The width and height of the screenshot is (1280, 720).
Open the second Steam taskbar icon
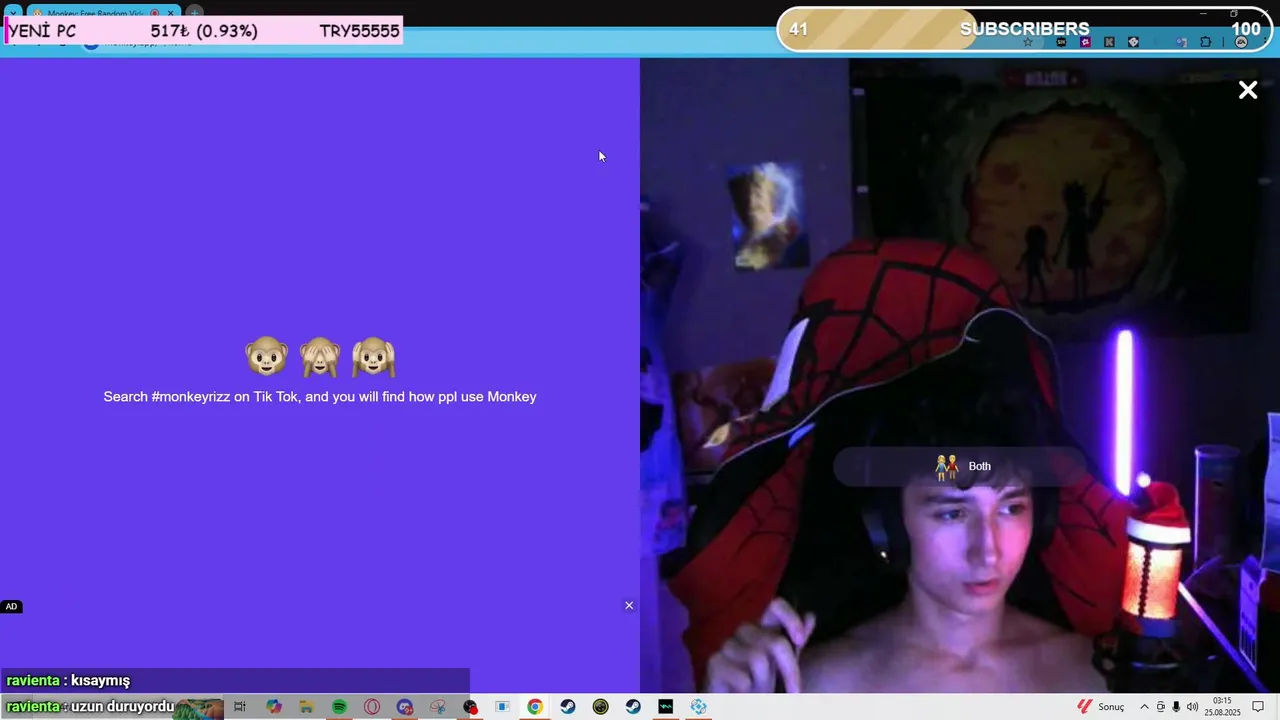point(633,707)
